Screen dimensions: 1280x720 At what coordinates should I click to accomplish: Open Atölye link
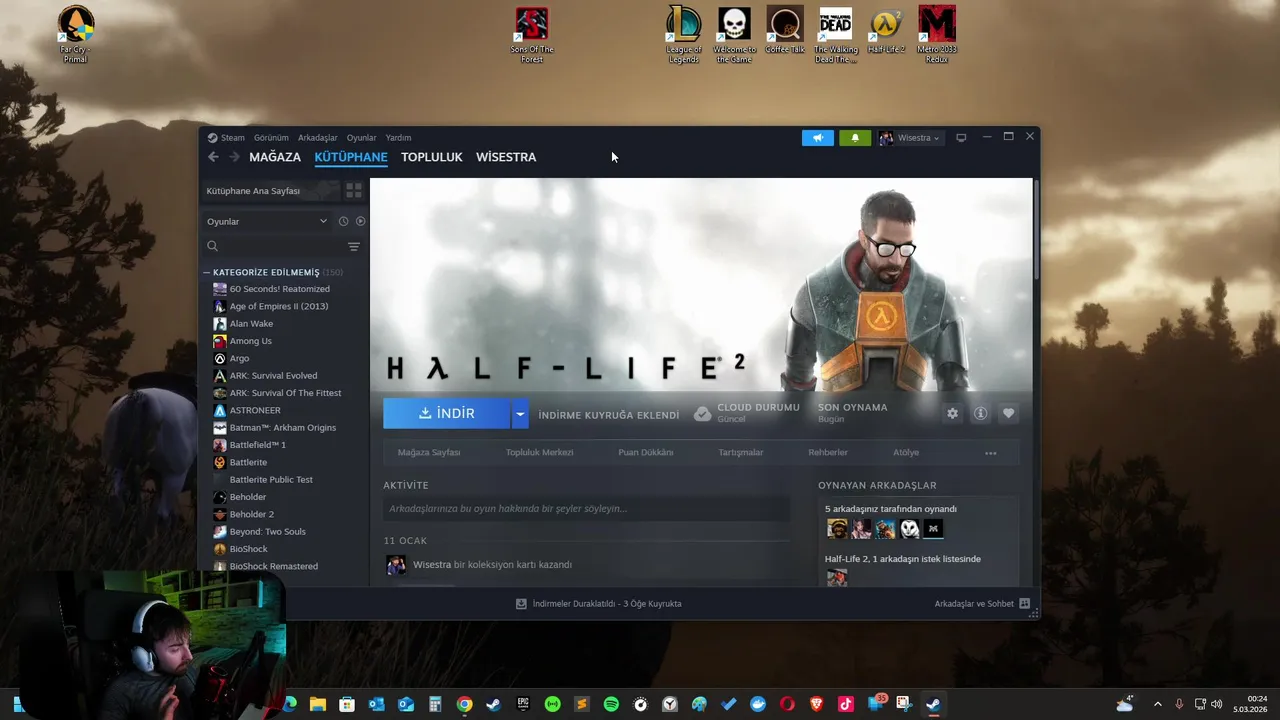[x=906, y=453]
